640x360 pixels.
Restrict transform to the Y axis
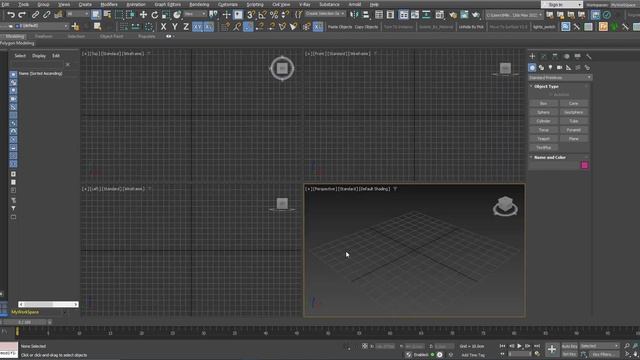(175, 27)
